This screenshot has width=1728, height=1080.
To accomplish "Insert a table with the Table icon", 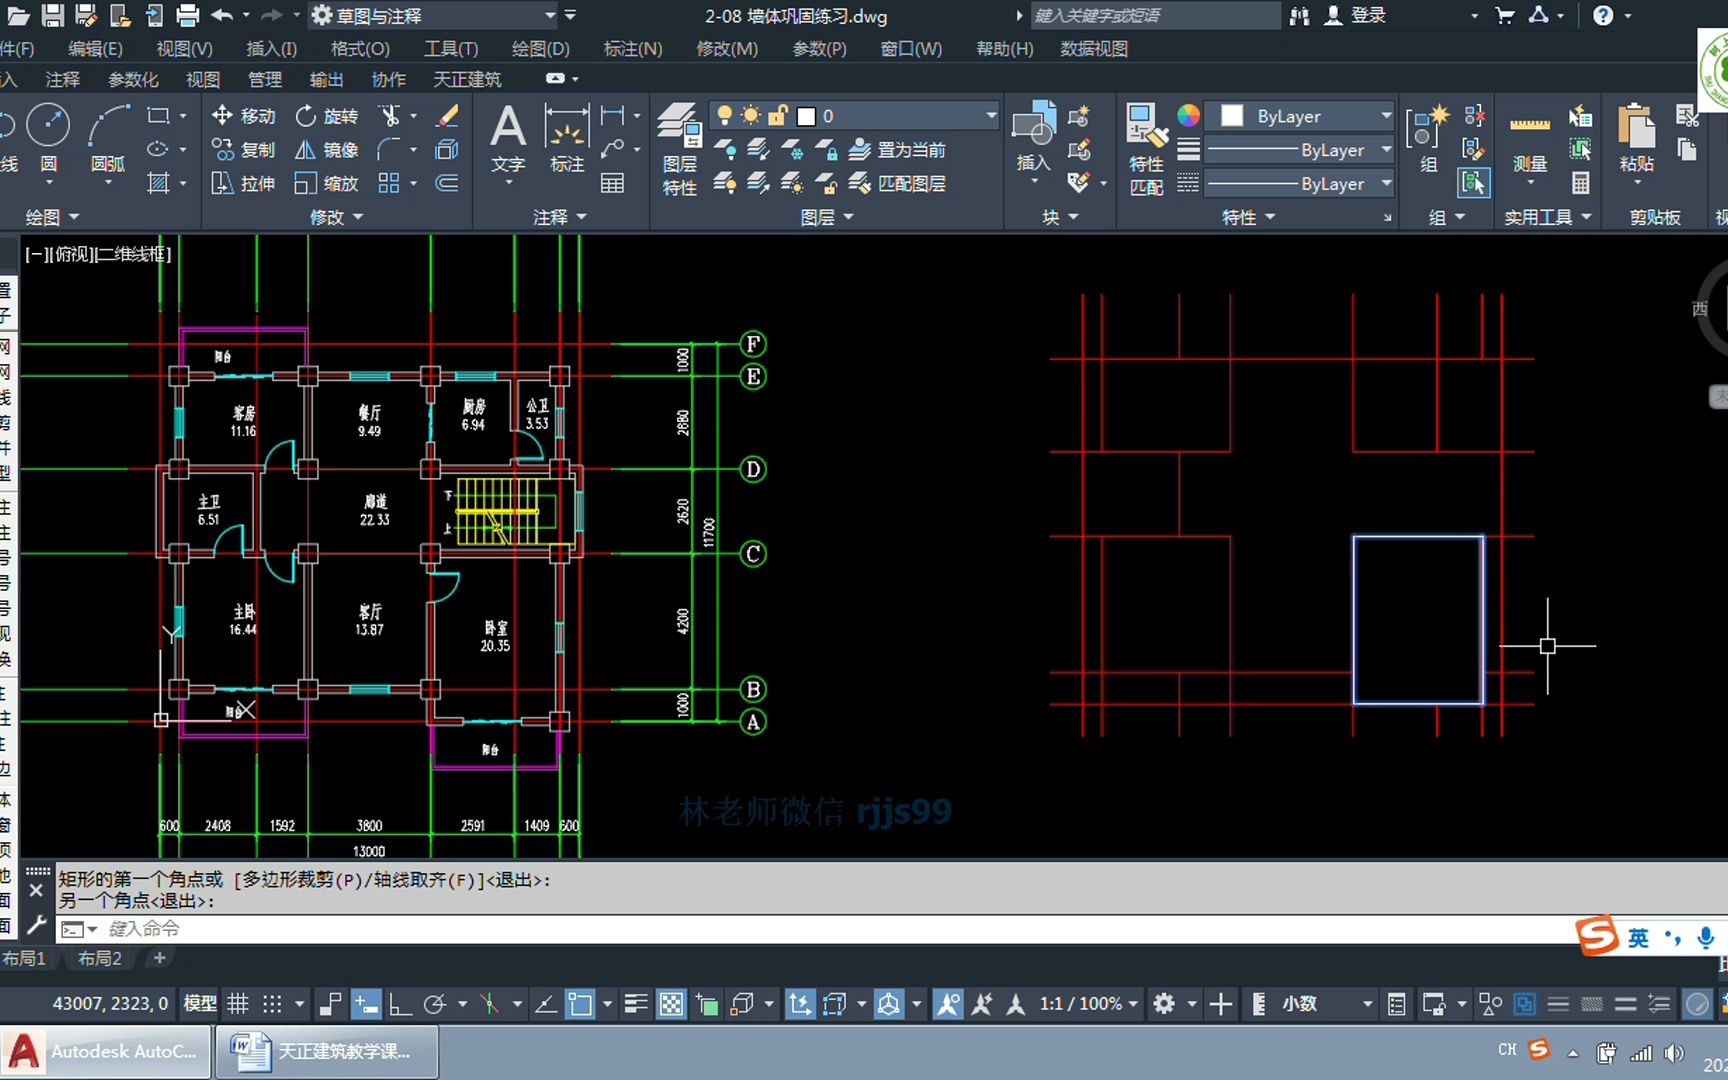I will pos(612,184).
